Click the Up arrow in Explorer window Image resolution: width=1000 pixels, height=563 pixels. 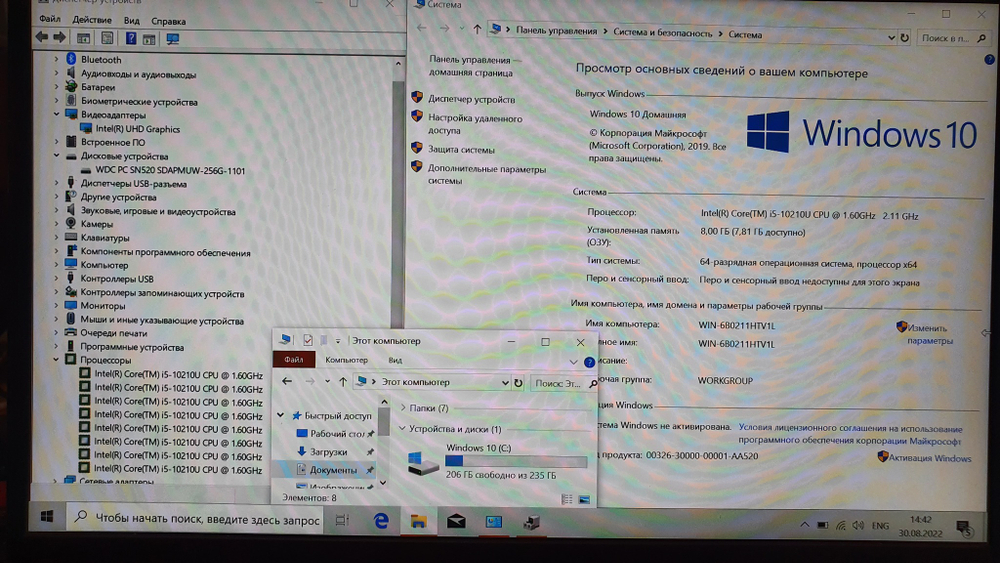pos(343,382)
